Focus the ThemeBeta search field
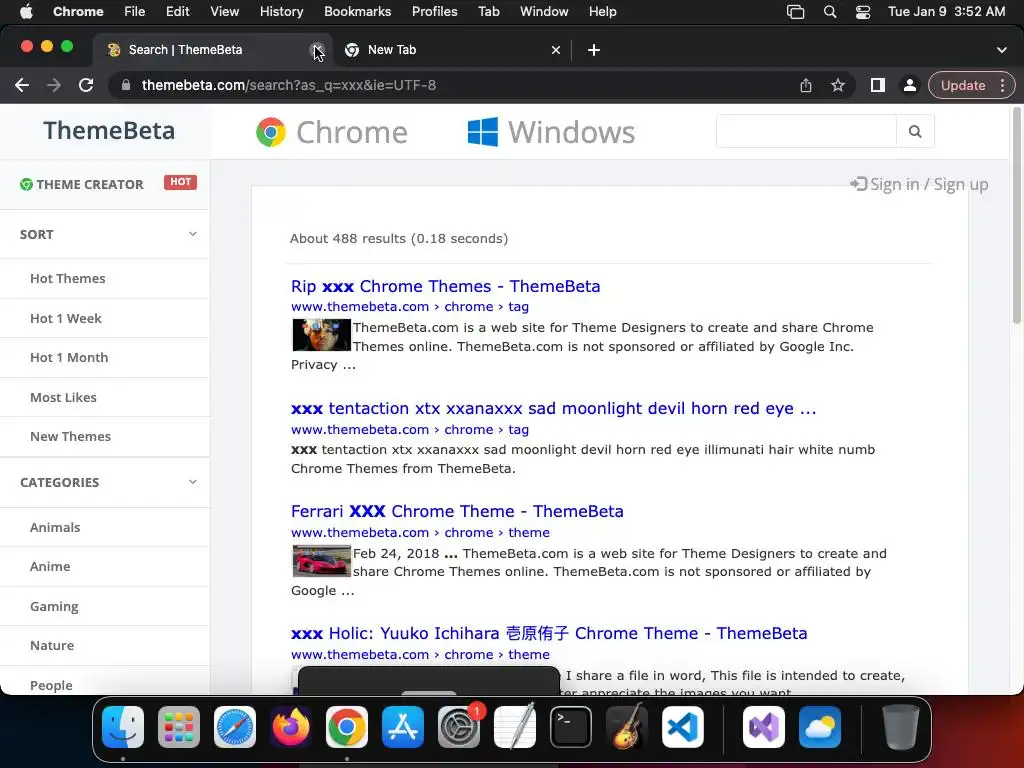 (806, 131)
